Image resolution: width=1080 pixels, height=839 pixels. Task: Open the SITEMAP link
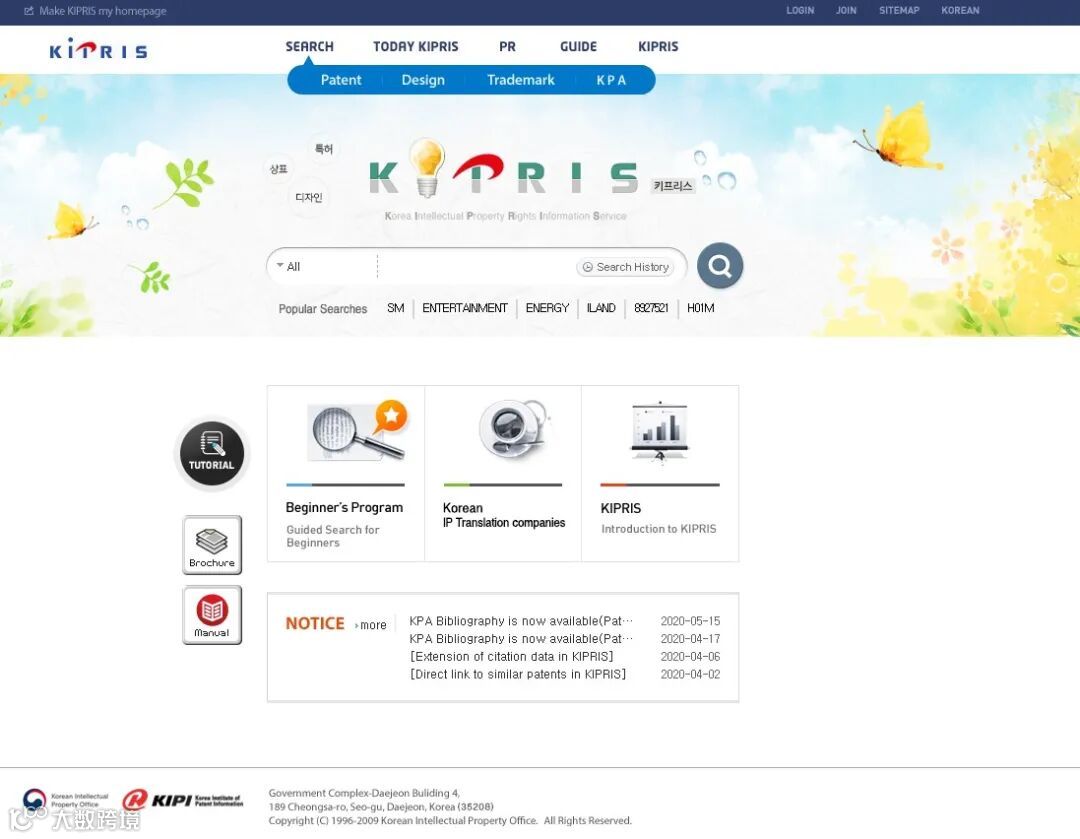[x=899, y=10]
